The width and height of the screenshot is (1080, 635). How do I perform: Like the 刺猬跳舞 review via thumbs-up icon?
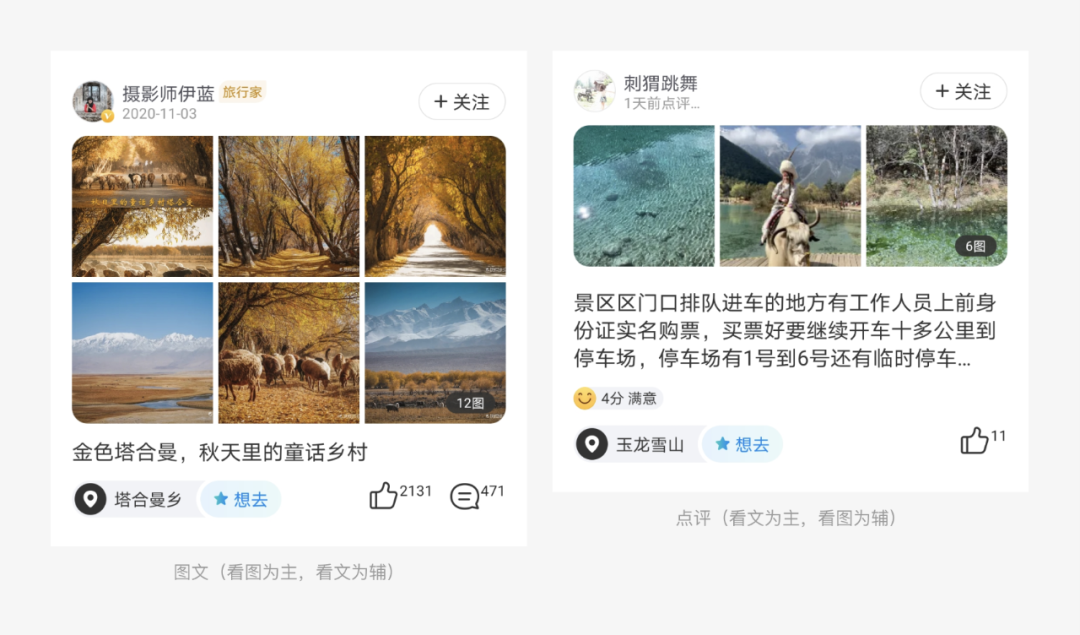tap(974, 441)
